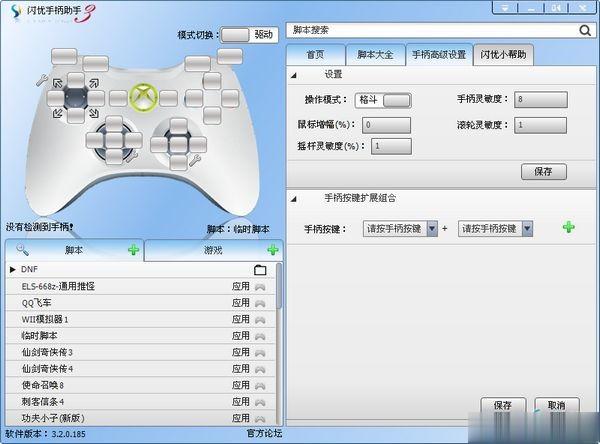The height and width of the screenshot is (444, 600).
Task: Click the script list vertical scrollbar
Action: (279, 286)
